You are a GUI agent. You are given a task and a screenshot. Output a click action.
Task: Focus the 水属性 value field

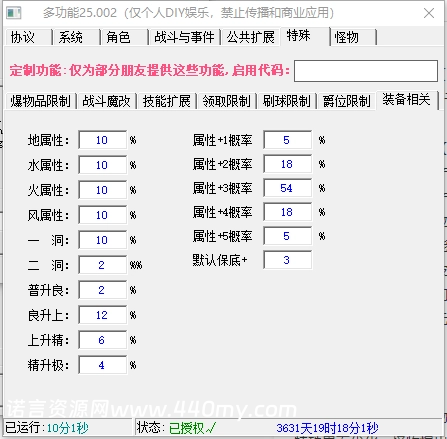(102, 165)
